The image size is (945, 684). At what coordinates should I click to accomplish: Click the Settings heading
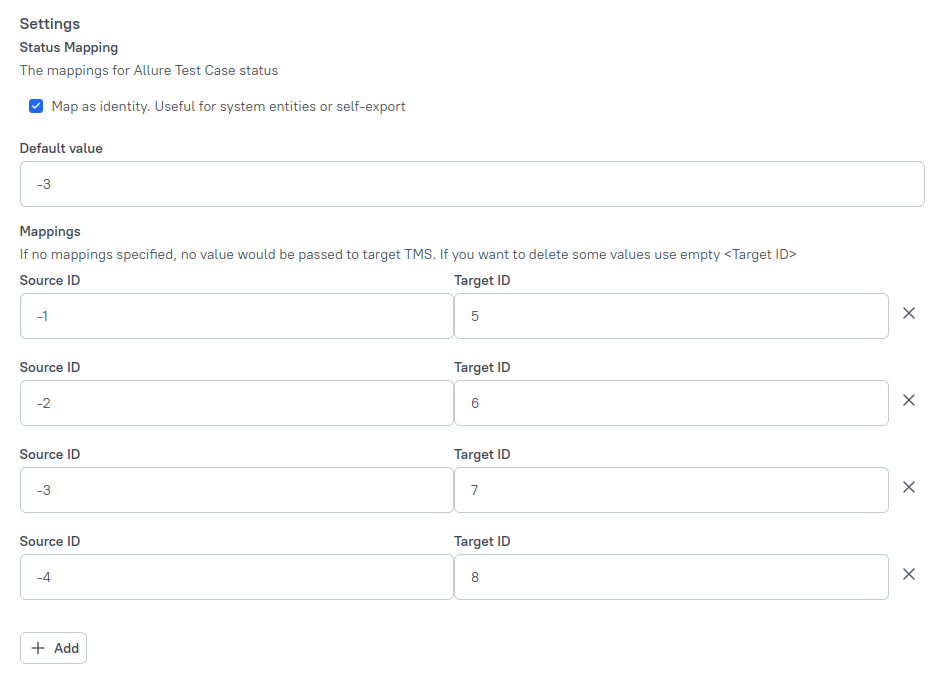[49, 23]
